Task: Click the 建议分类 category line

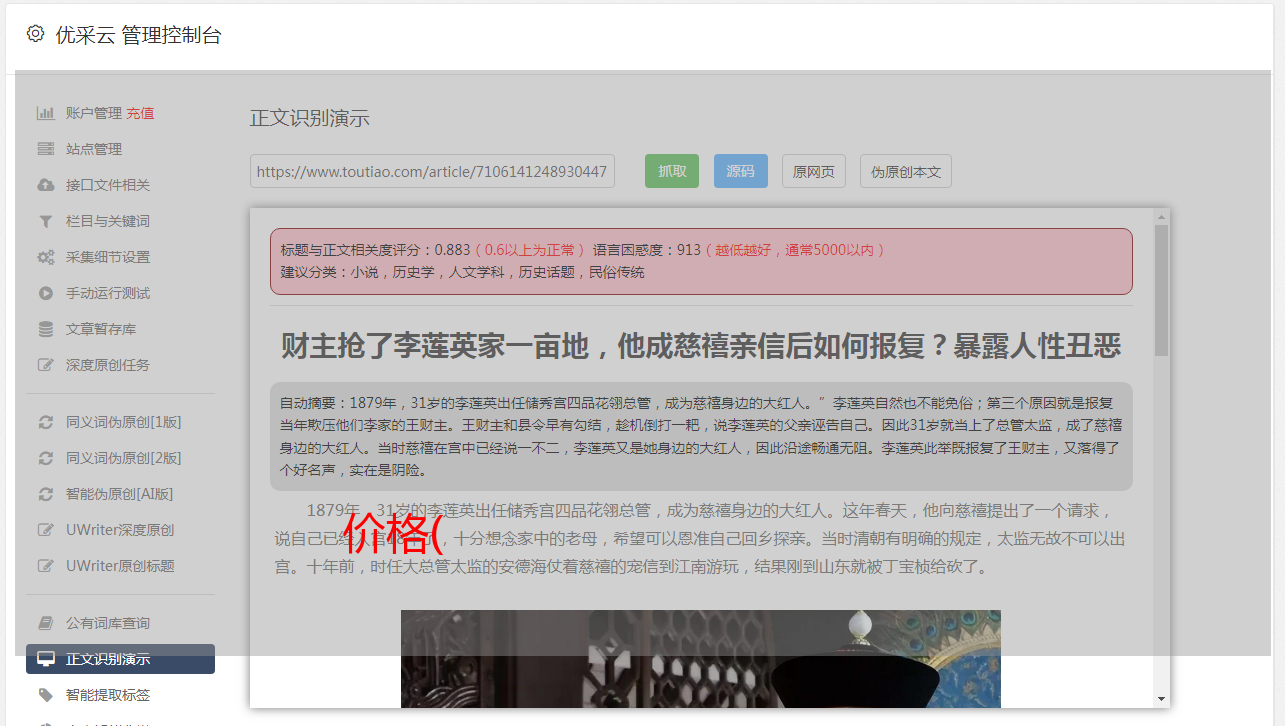Action: [x=462, y=272]
